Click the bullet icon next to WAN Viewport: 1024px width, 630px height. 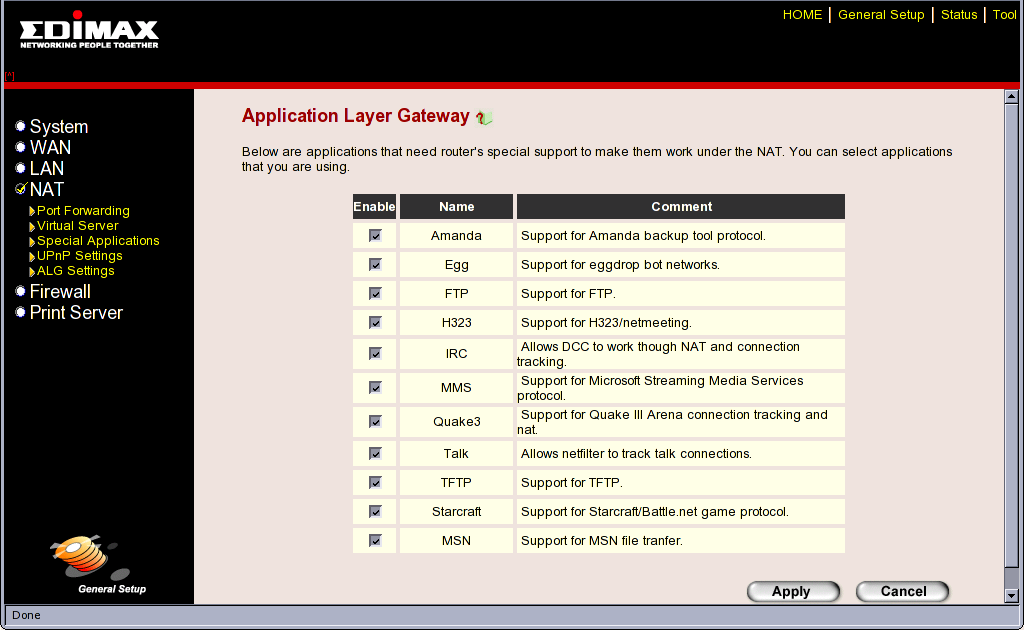click(20, 148)
